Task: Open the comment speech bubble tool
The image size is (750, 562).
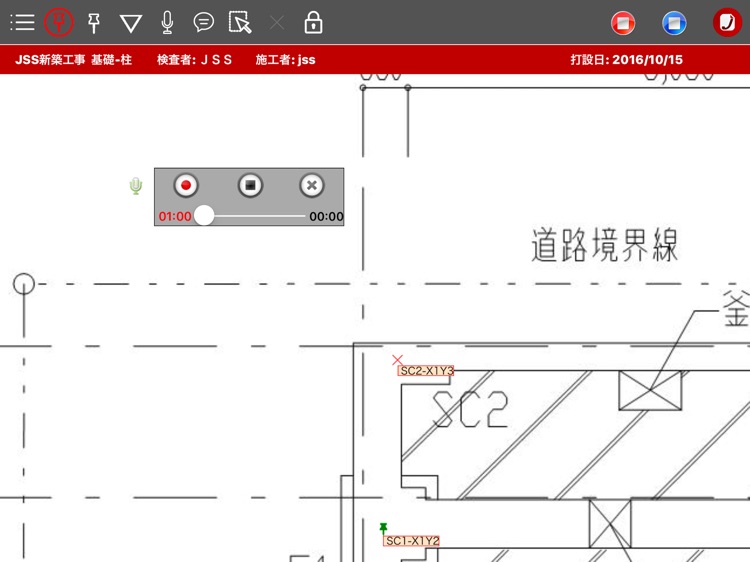Action: point(203,22)
